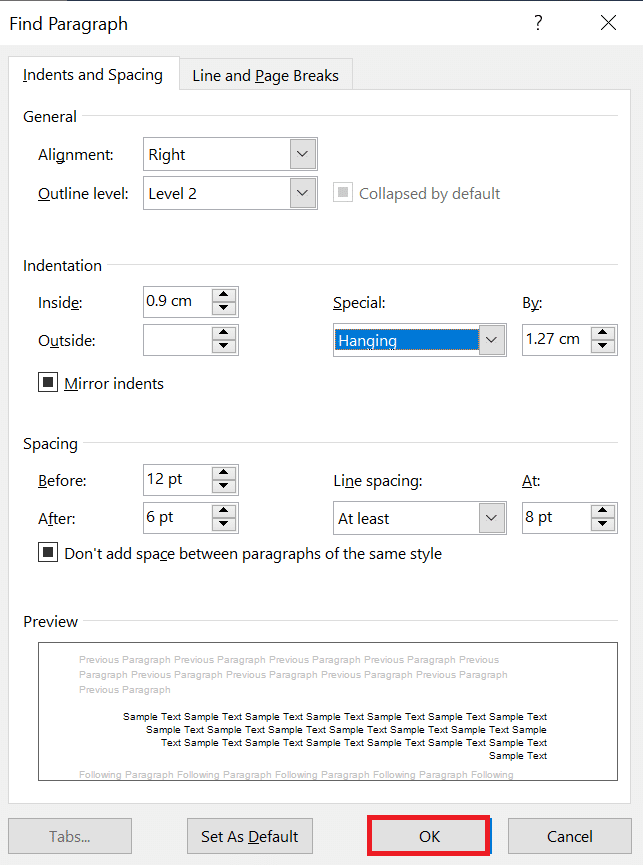Screen dimensions: 643x865
Task: Click the Before spacing field
Action: click(178, 480)
